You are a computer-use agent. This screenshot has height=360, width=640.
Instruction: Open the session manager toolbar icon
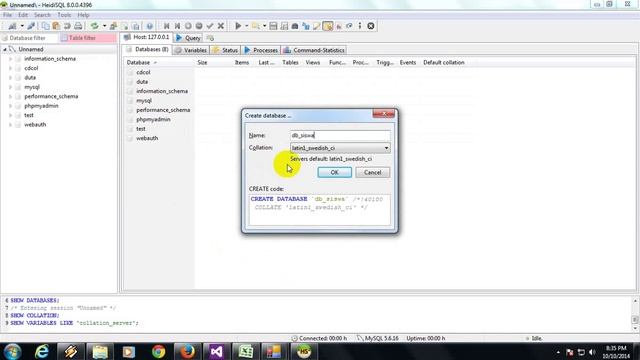tap(12, 26)
